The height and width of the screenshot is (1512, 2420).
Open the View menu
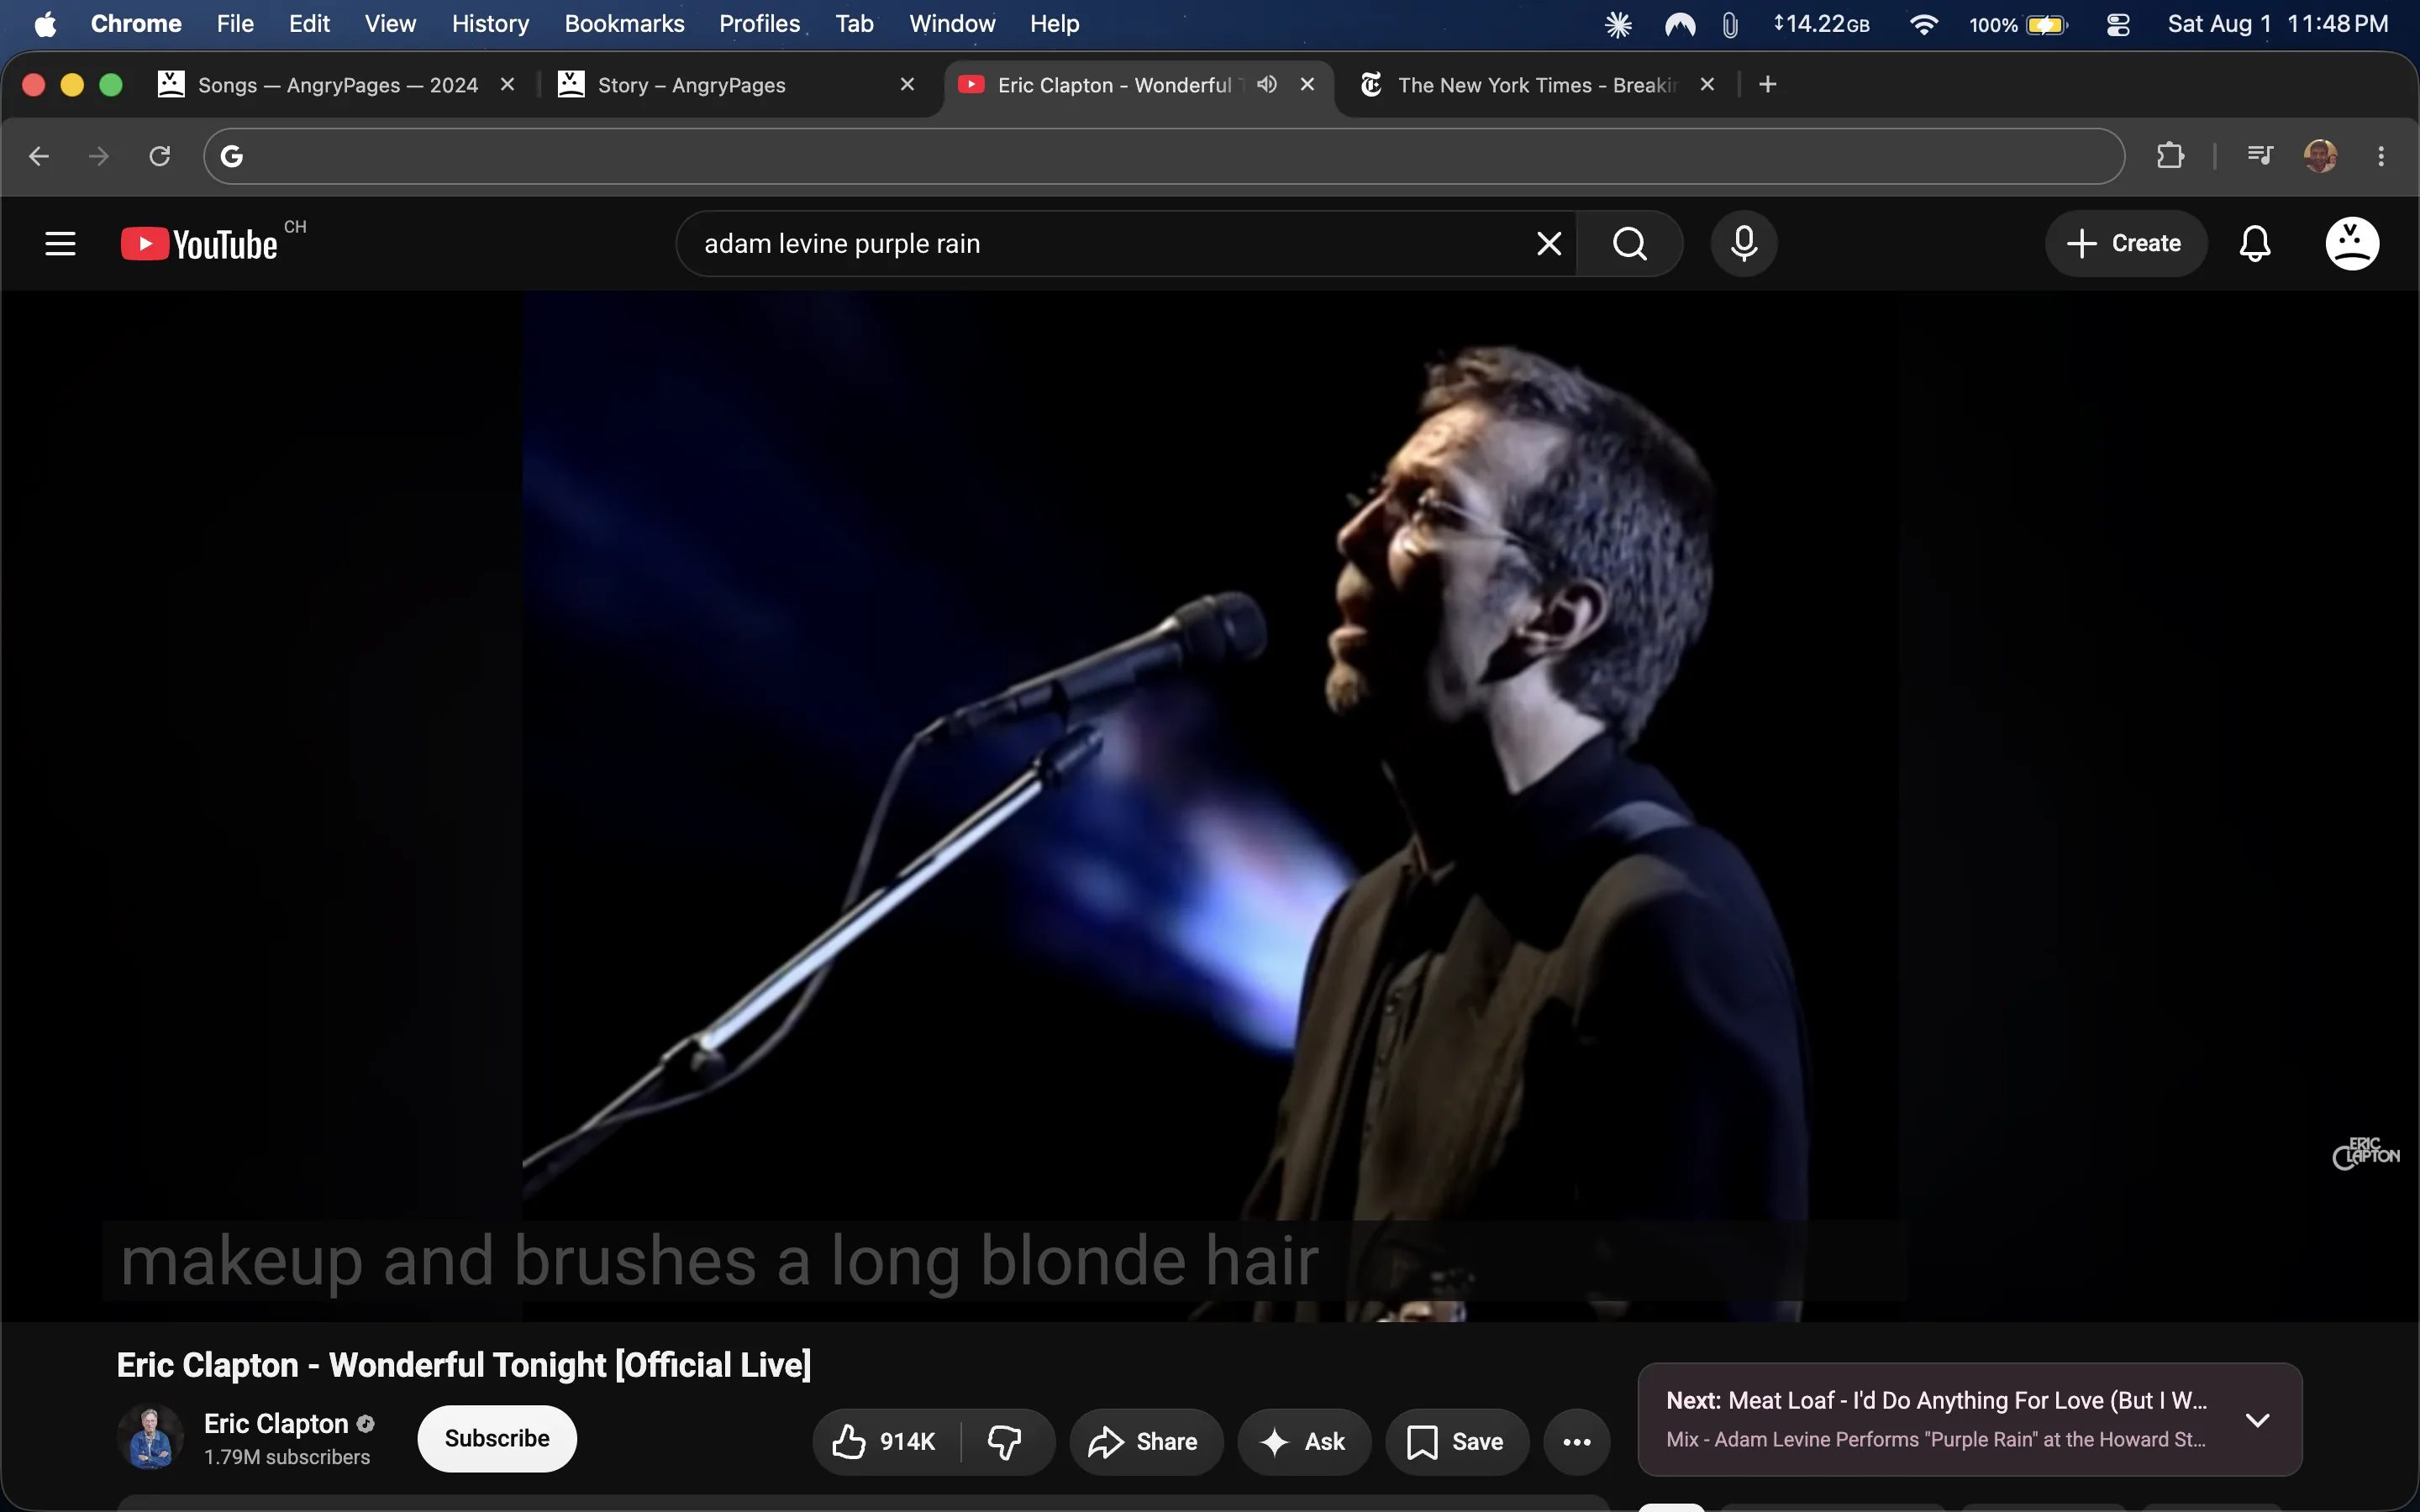pyautogui.click(x=390, y=24)
